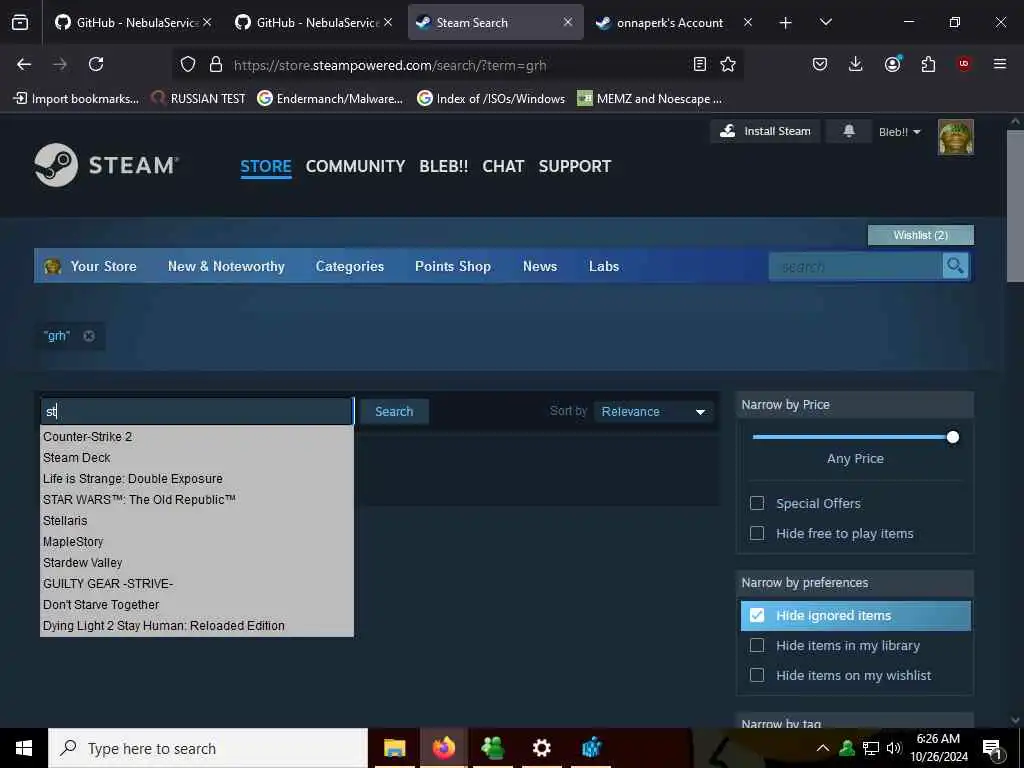
Task: Open File Explorer from the taskbar
Action: (x=394, y=748)
